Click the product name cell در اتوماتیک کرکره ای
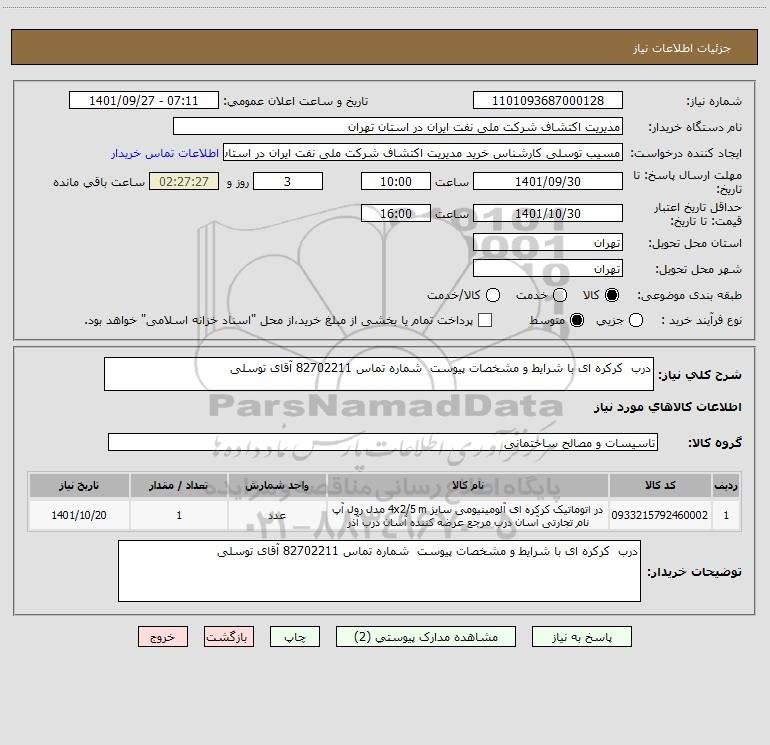Viewport: 770px width, 745px height. pos(468,515)
